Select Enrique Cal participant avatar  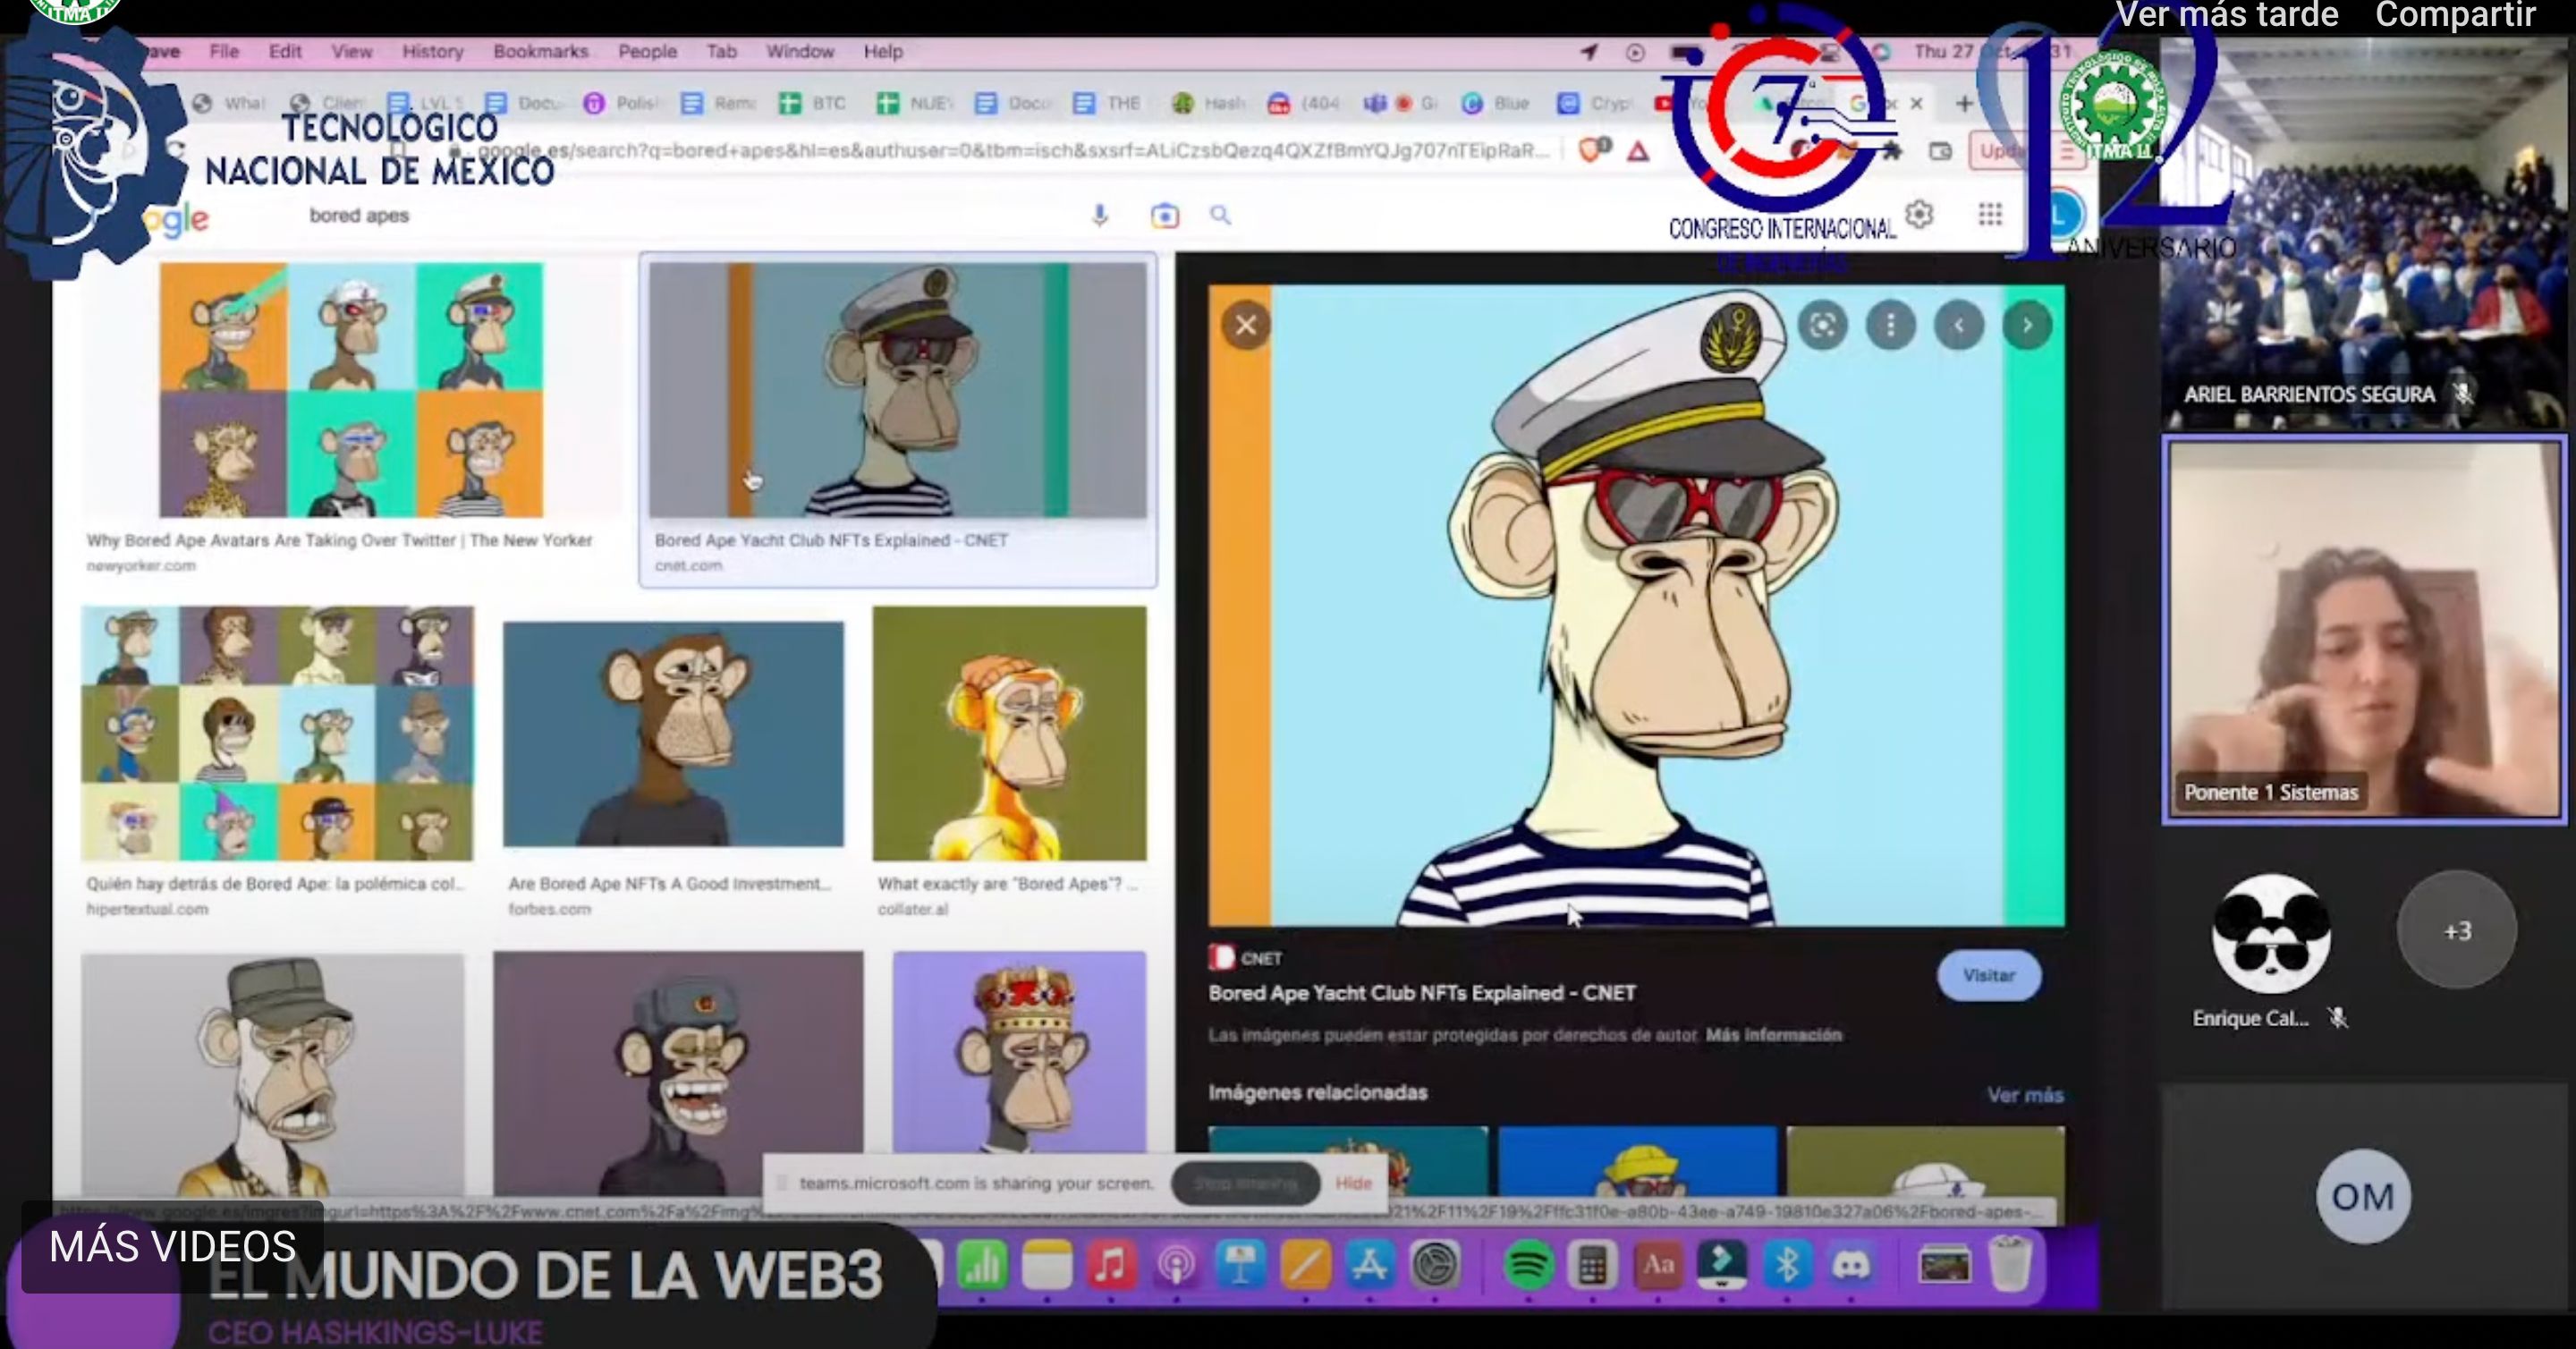pos(2270,933)
